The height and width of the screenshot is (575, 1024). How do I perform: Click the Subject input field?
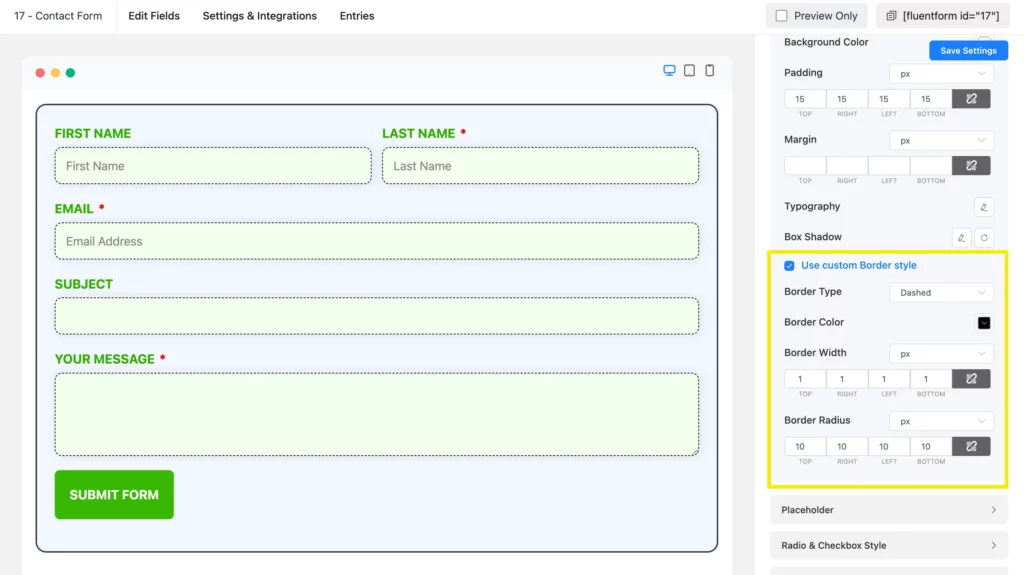(x=377, y=316)
